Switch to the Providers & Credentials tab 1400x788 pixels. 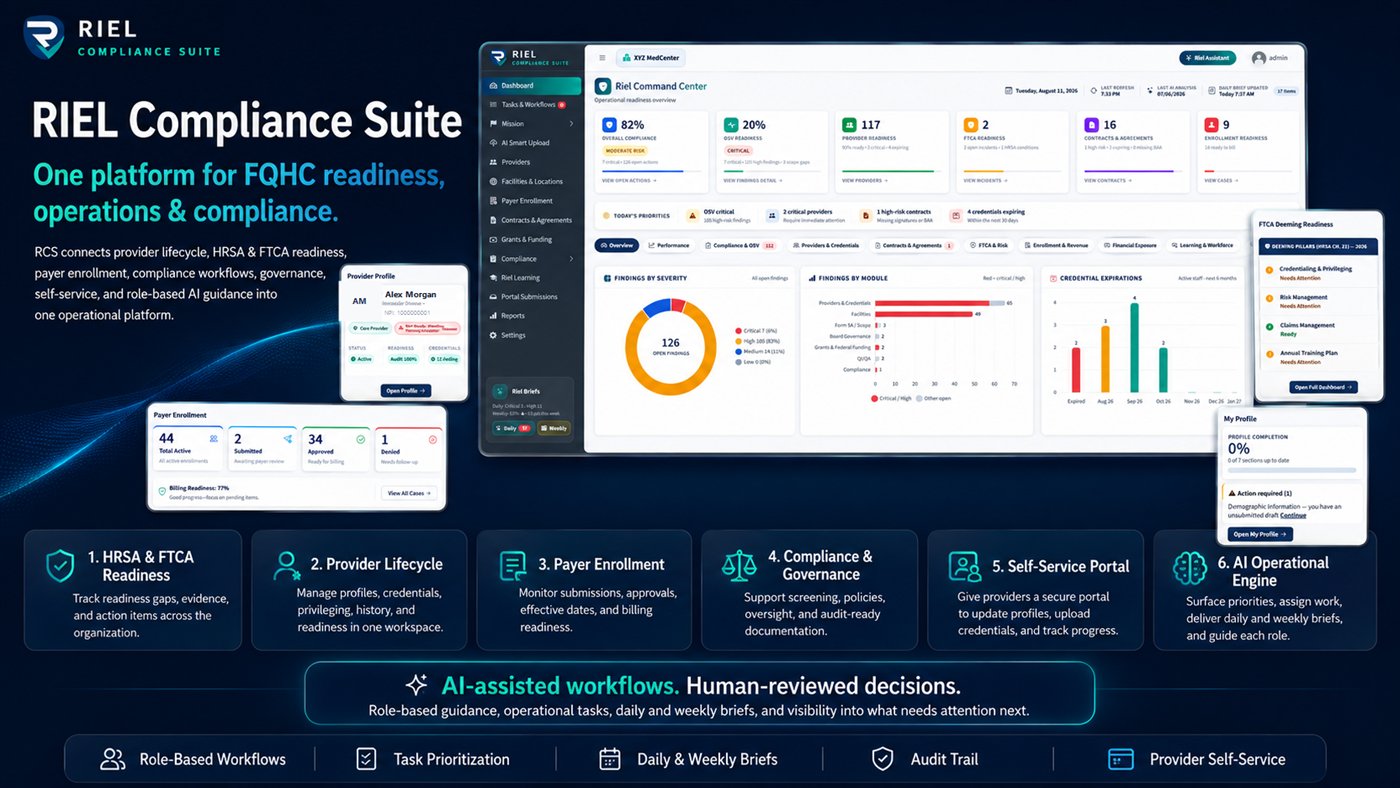click(x=826, y=245)
